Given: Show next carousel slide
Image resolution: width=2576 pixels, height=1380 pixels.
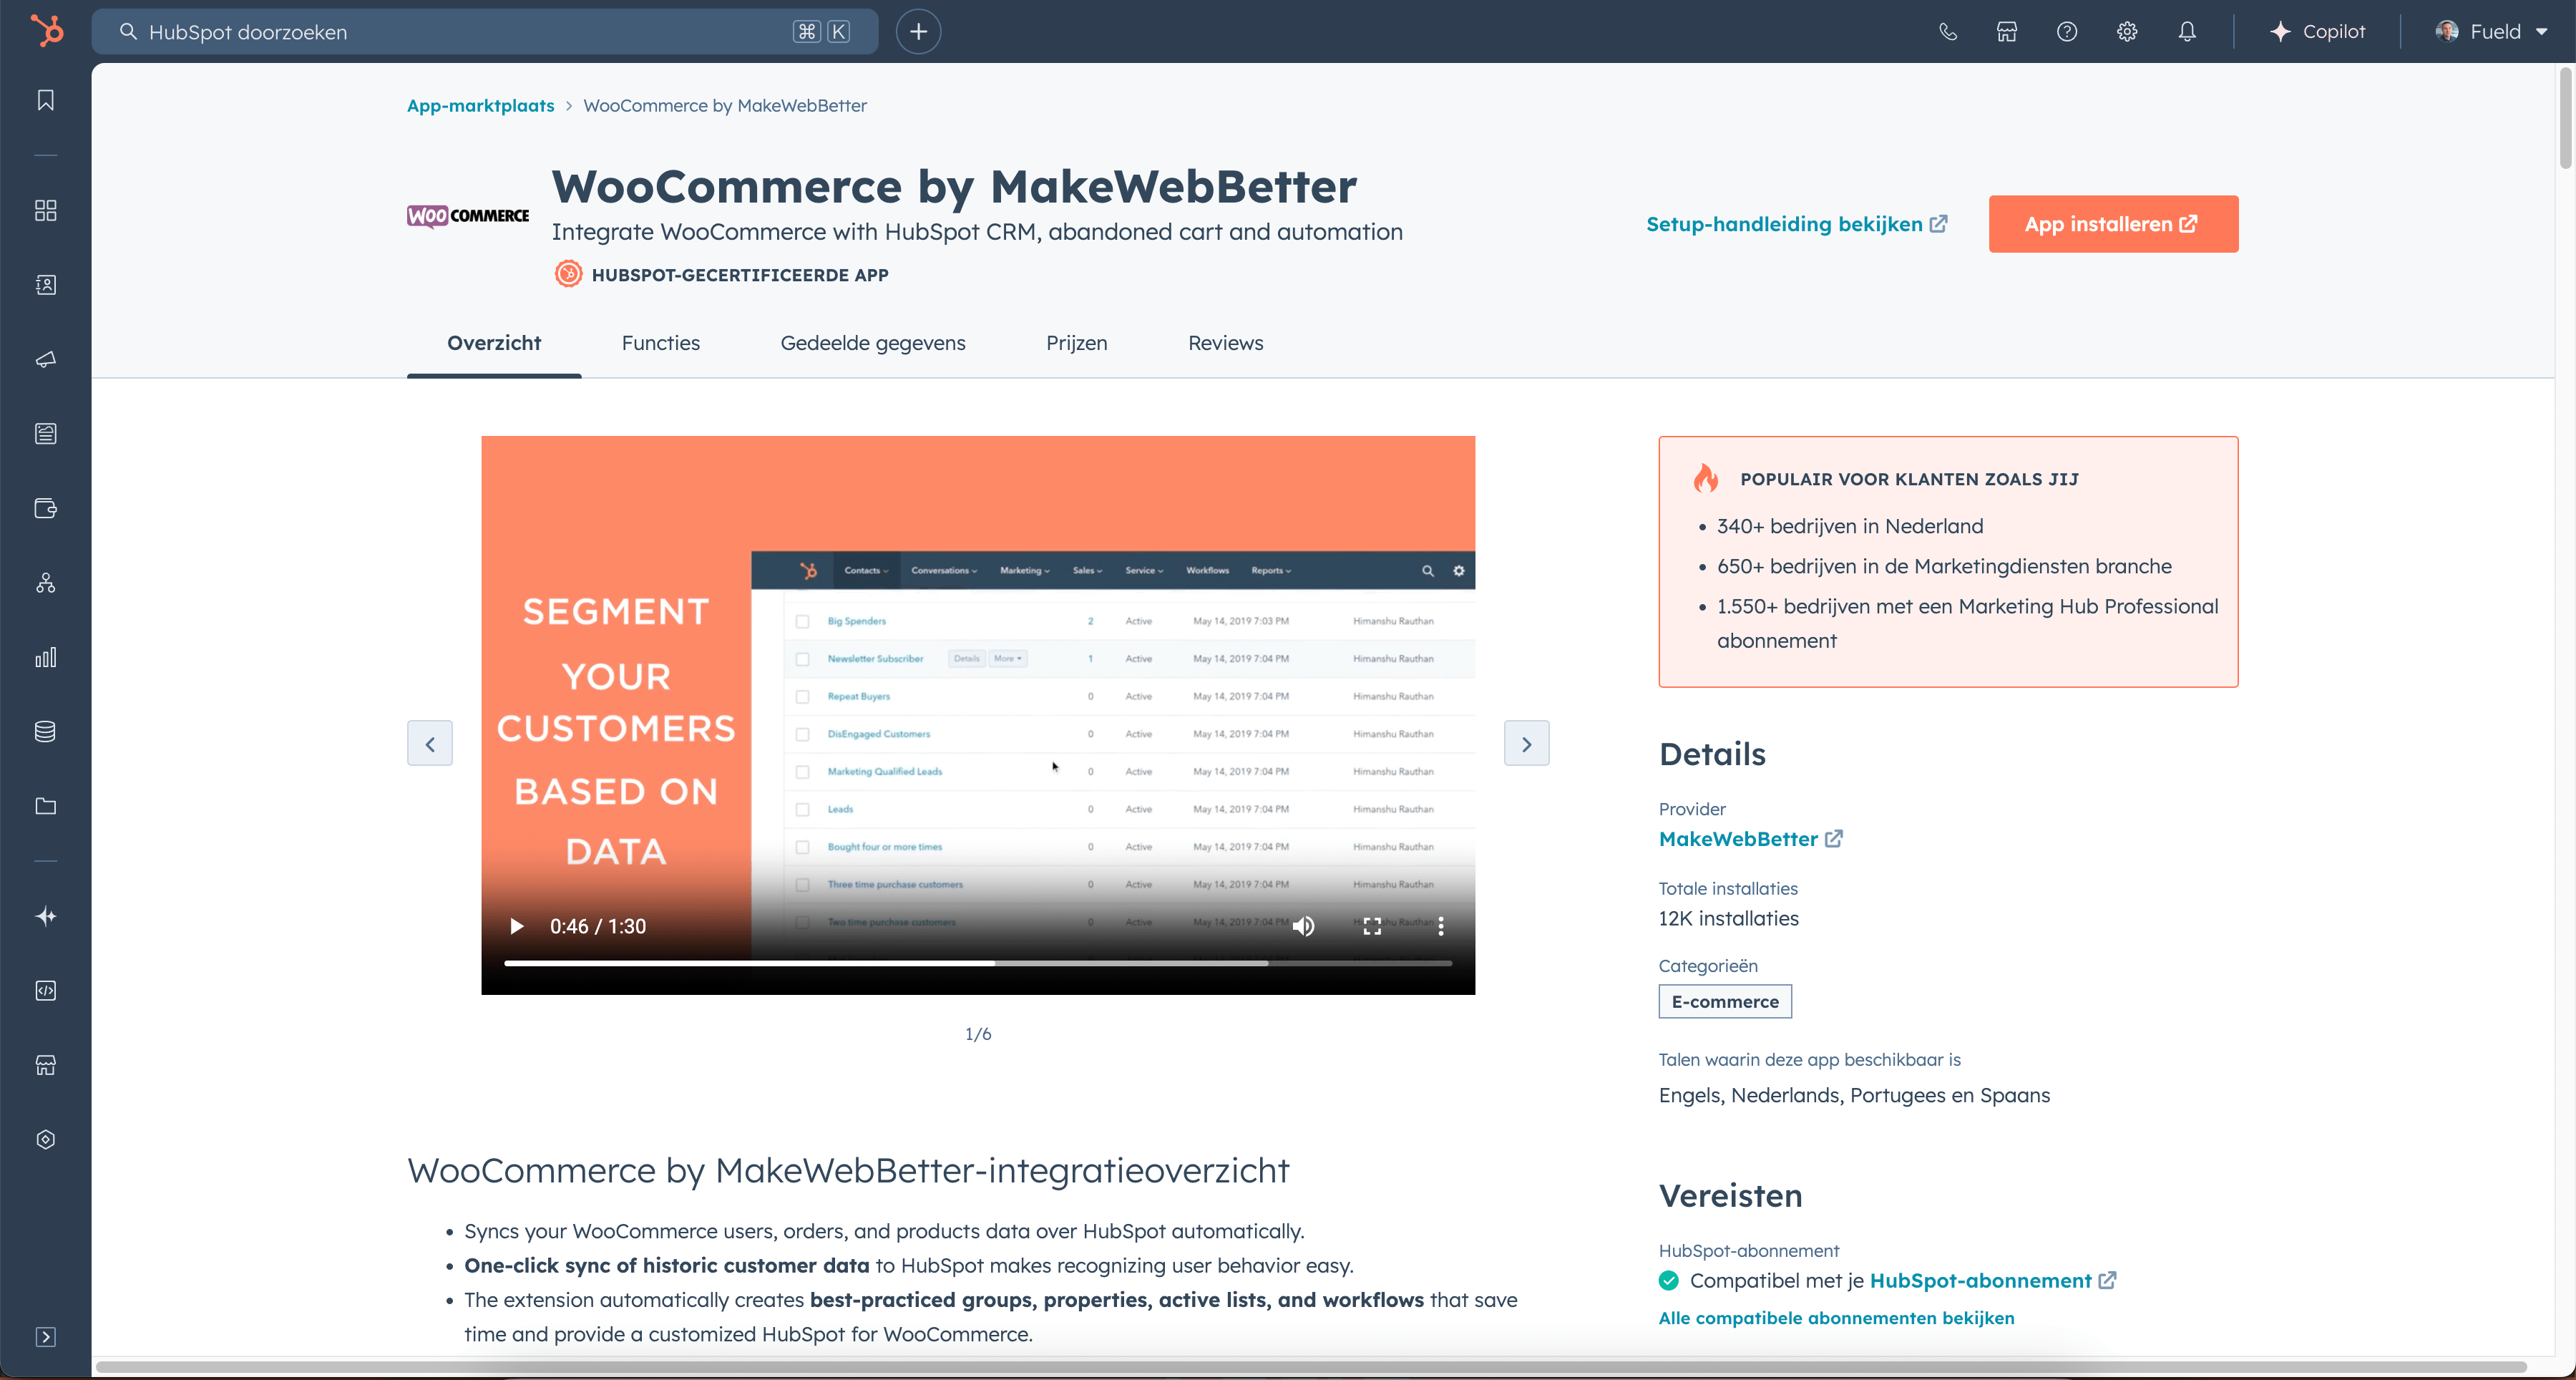Looking at the screenshot, I should point(1526,743).
